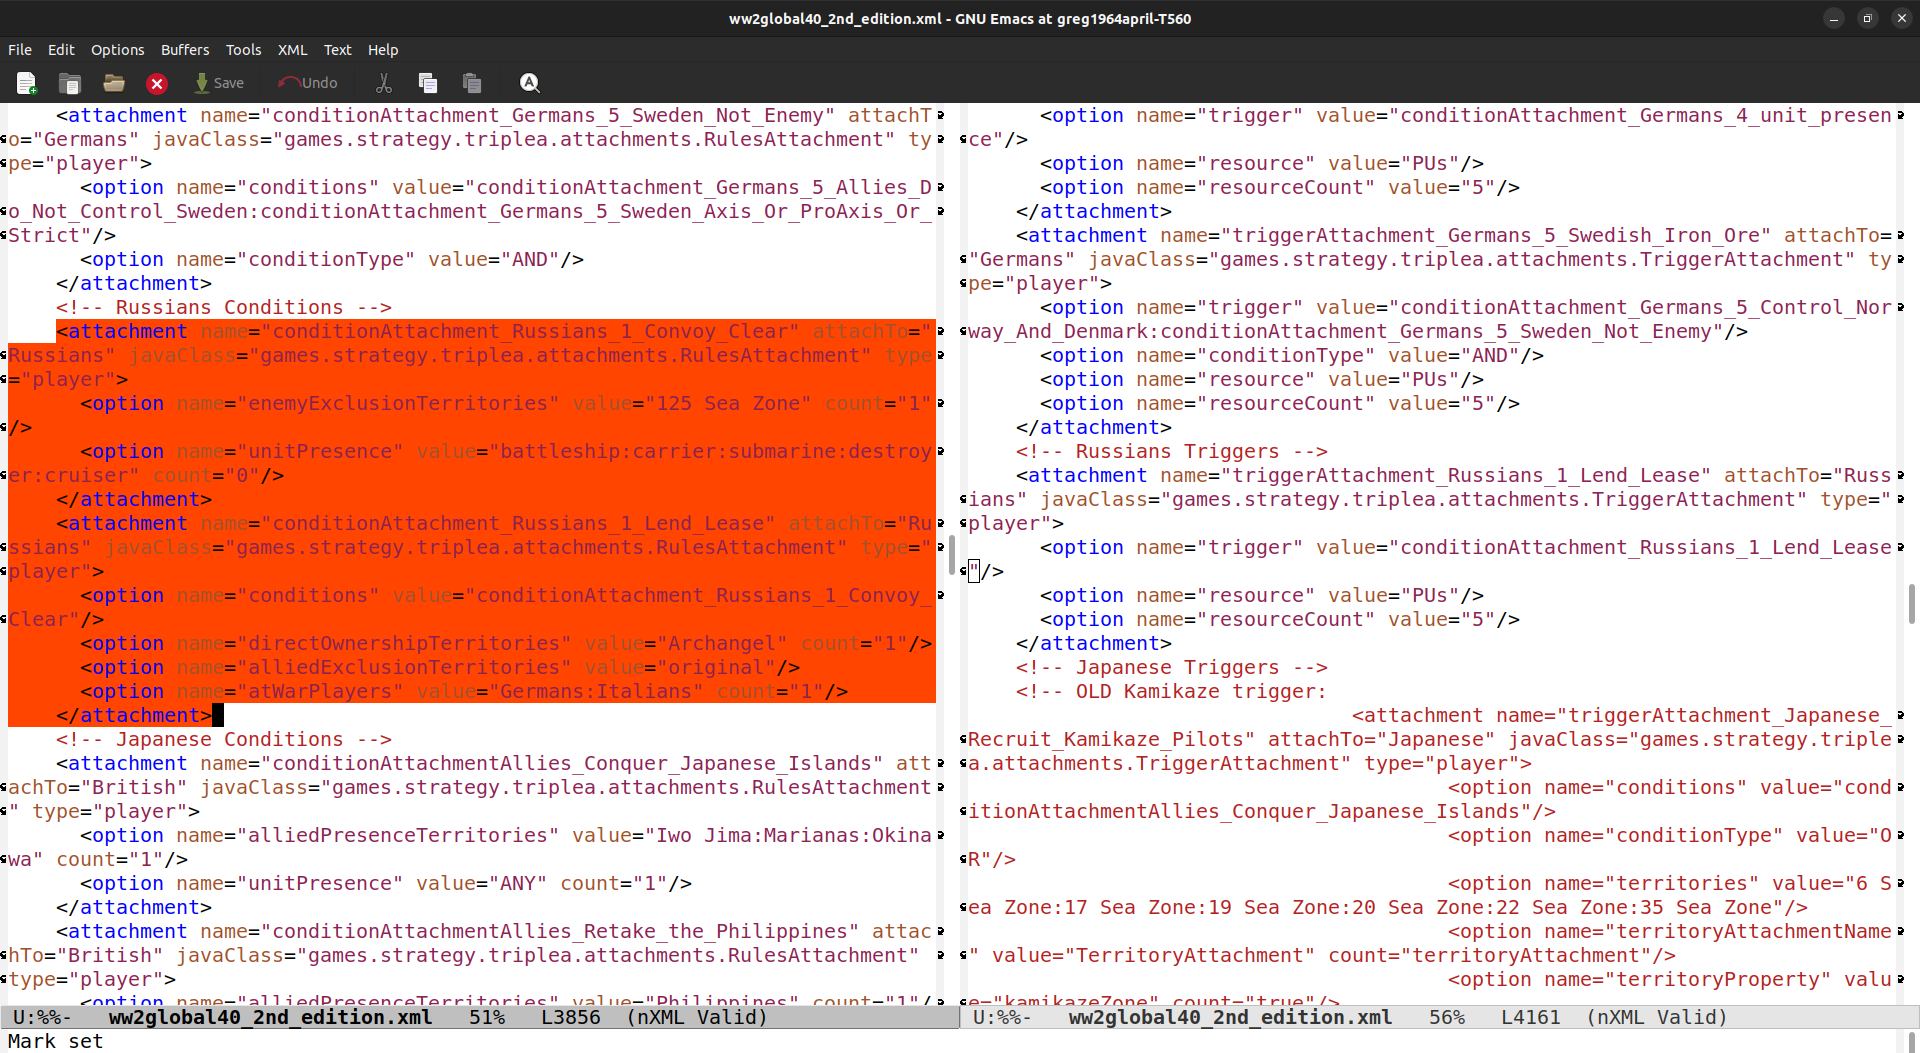Open the Text menu
The image size is (1920, 1053).
click(337, 50)
